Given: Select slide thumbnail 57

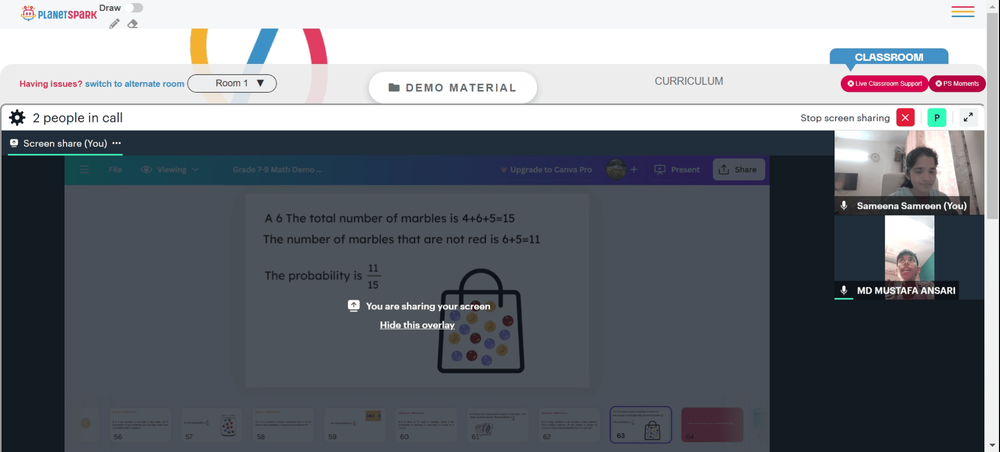Looking at the screenshot, I should click(212, 425).
